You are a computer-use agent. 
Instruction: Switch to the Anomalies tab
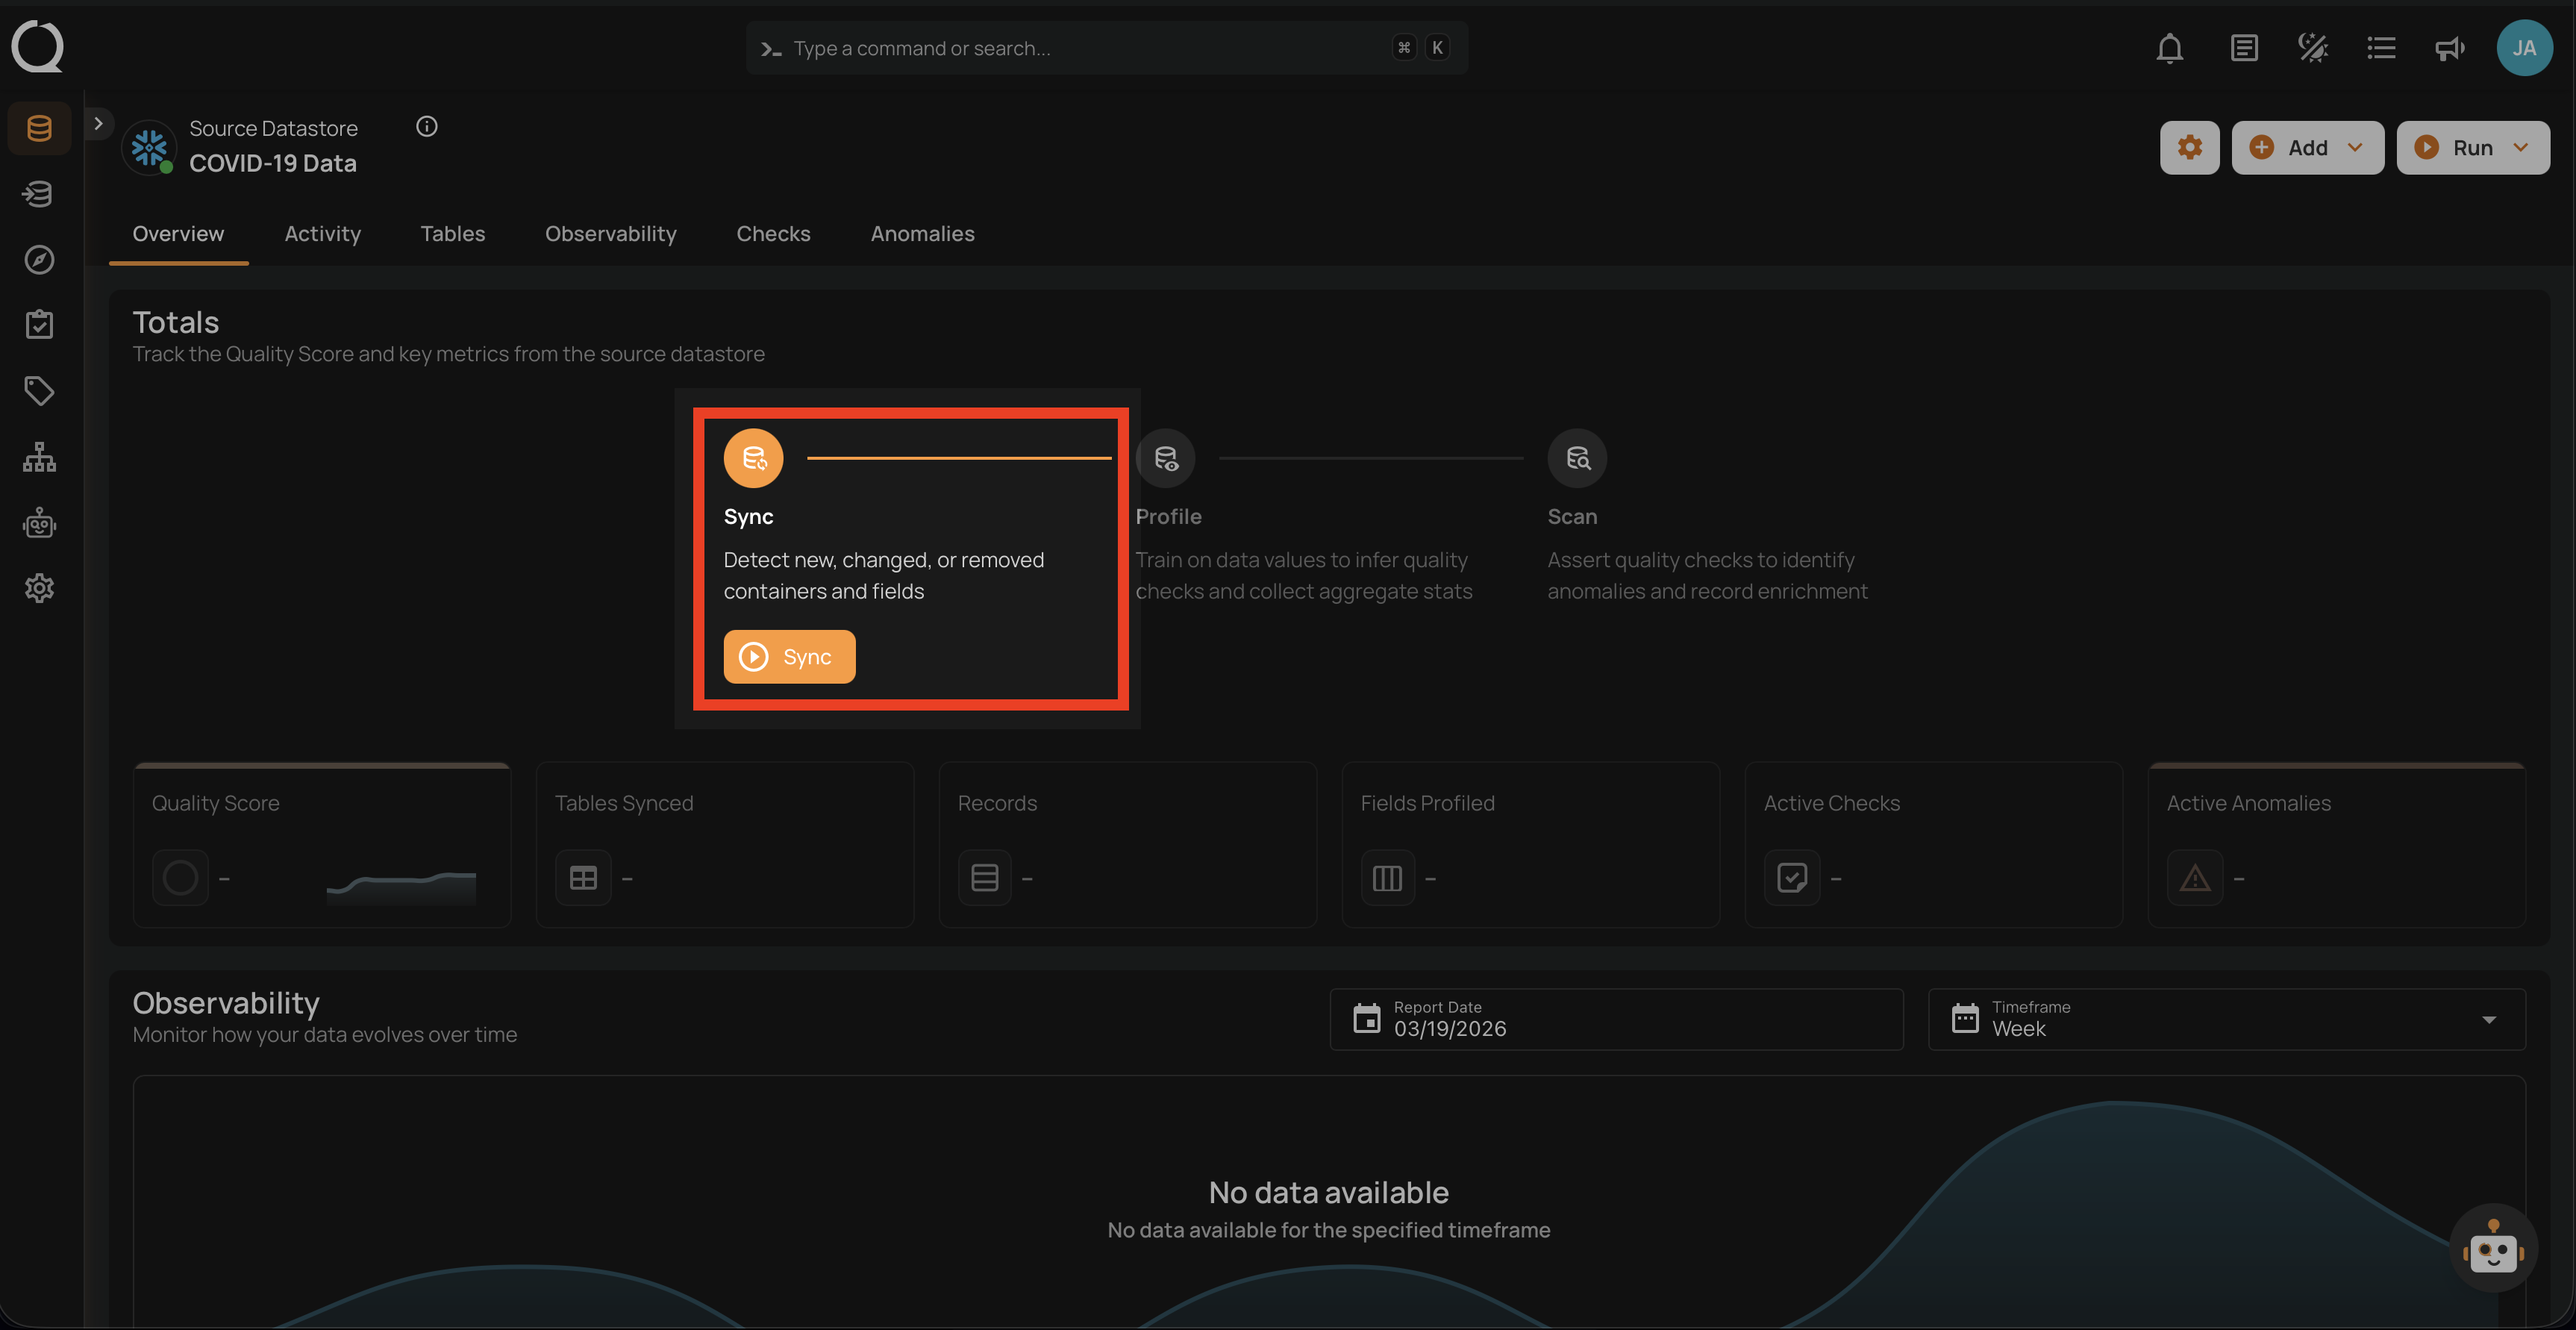922,234
